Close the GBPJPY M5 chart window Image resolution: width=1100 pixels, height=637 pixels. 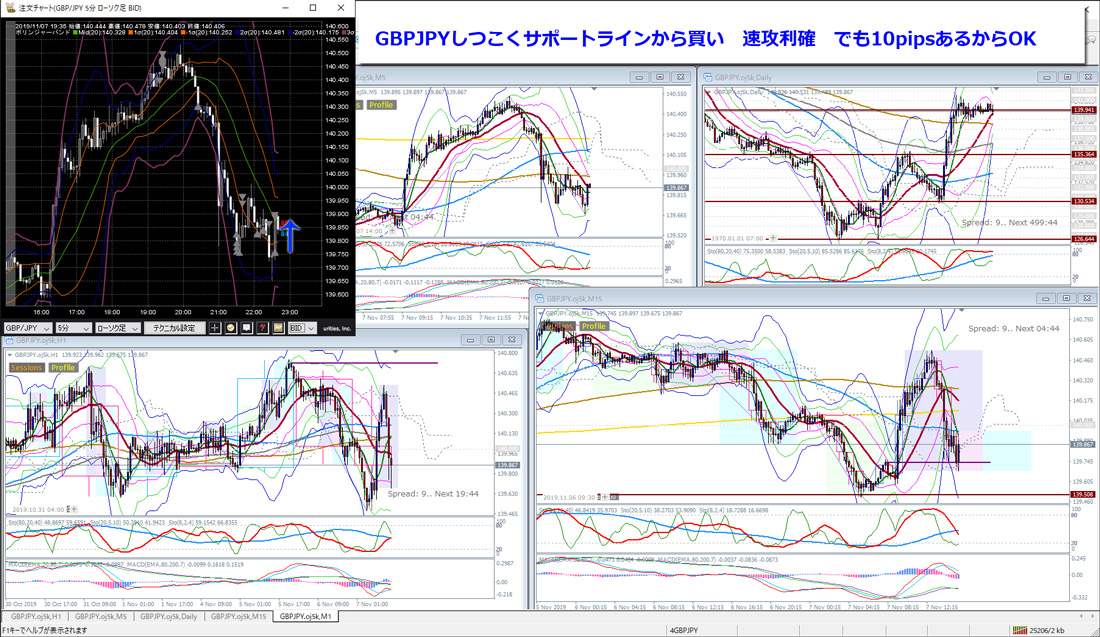(x=680, y=77)
